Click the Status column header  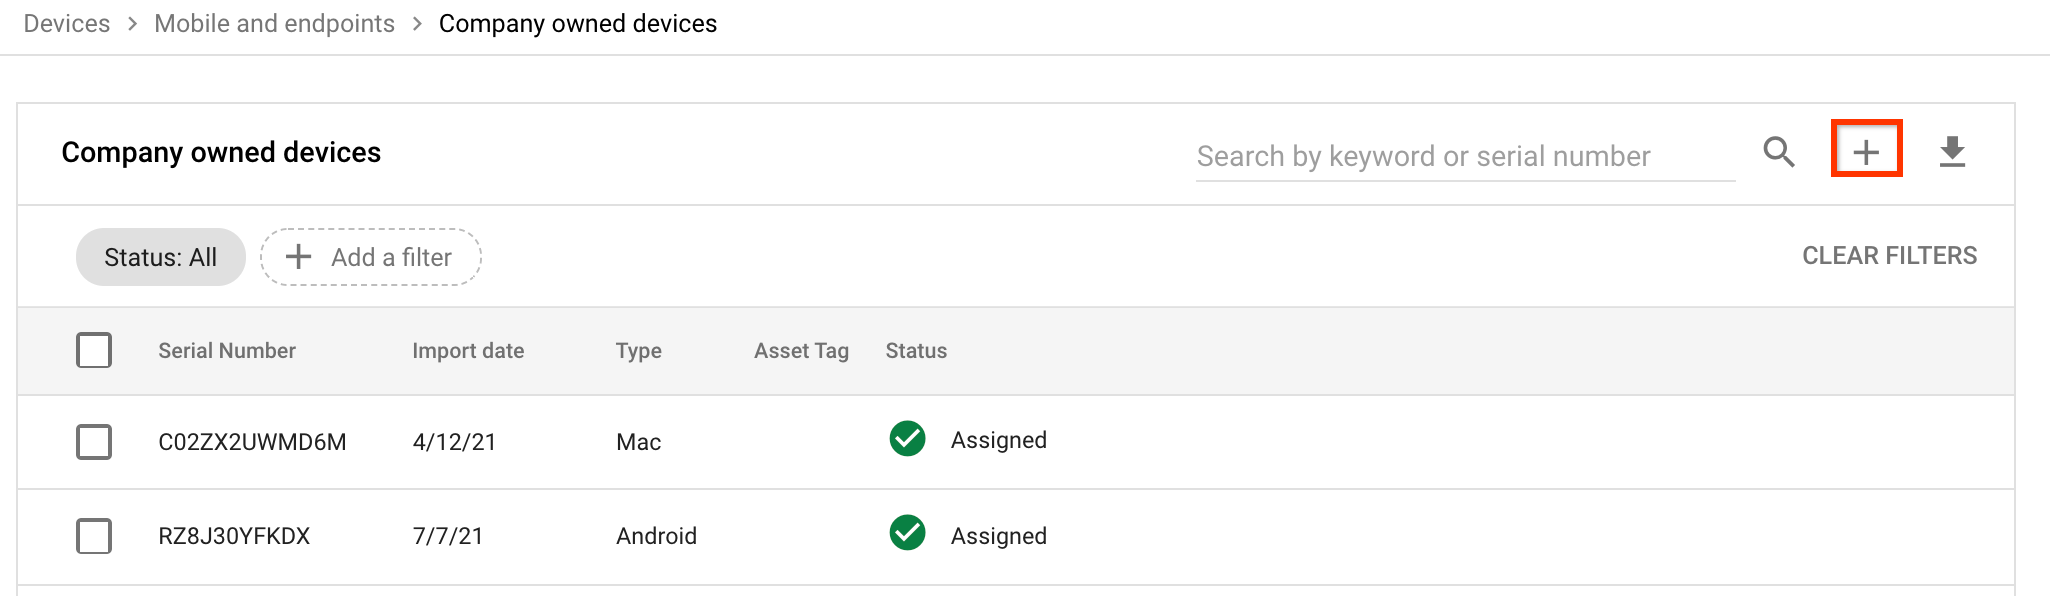tap(916, 351)
